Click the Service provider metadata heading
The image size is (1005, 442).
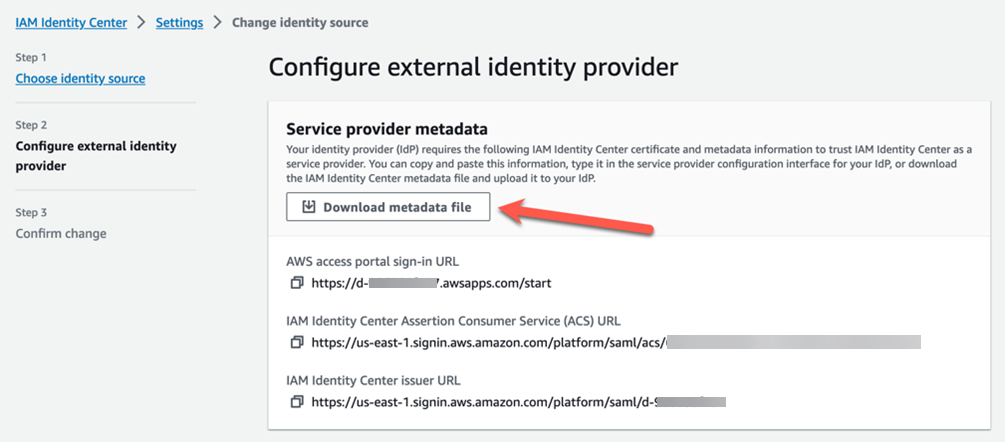pos(387,129)
